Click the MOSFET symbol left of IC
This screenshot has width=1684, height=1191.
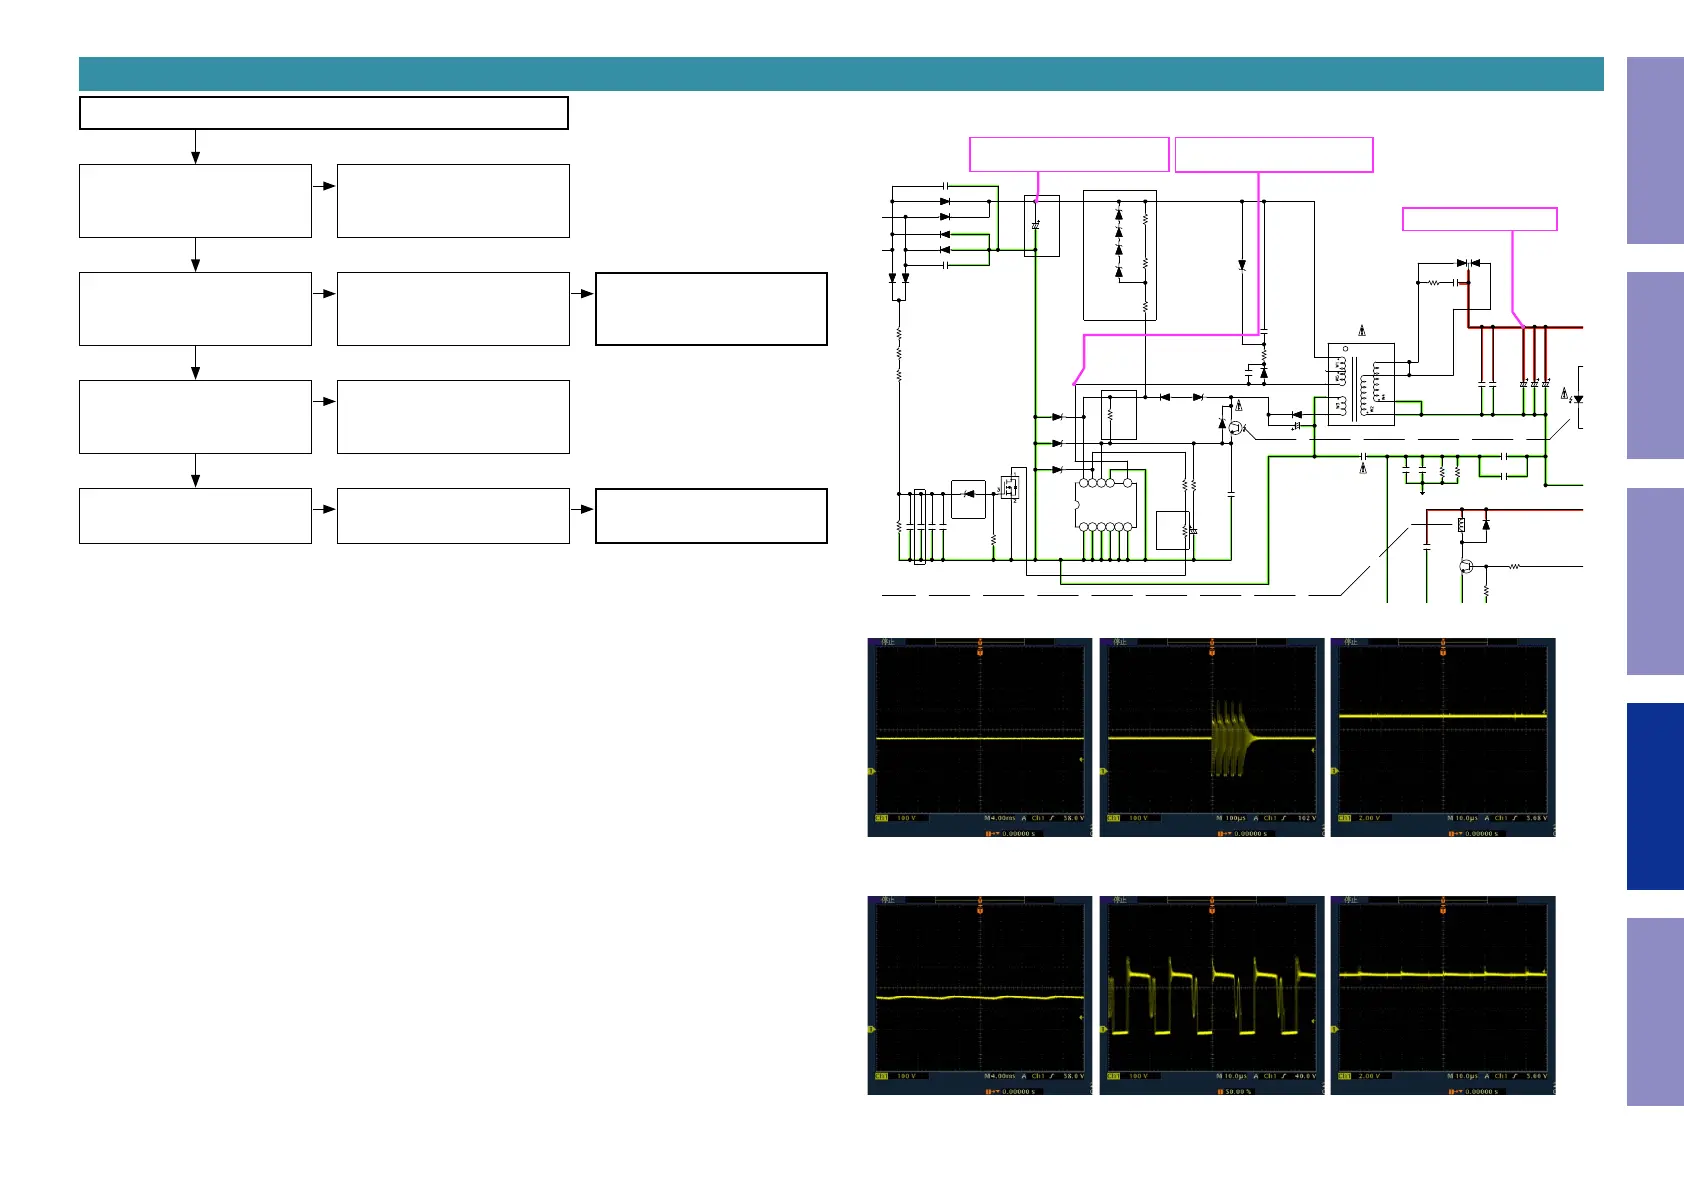coord(1012,488)
